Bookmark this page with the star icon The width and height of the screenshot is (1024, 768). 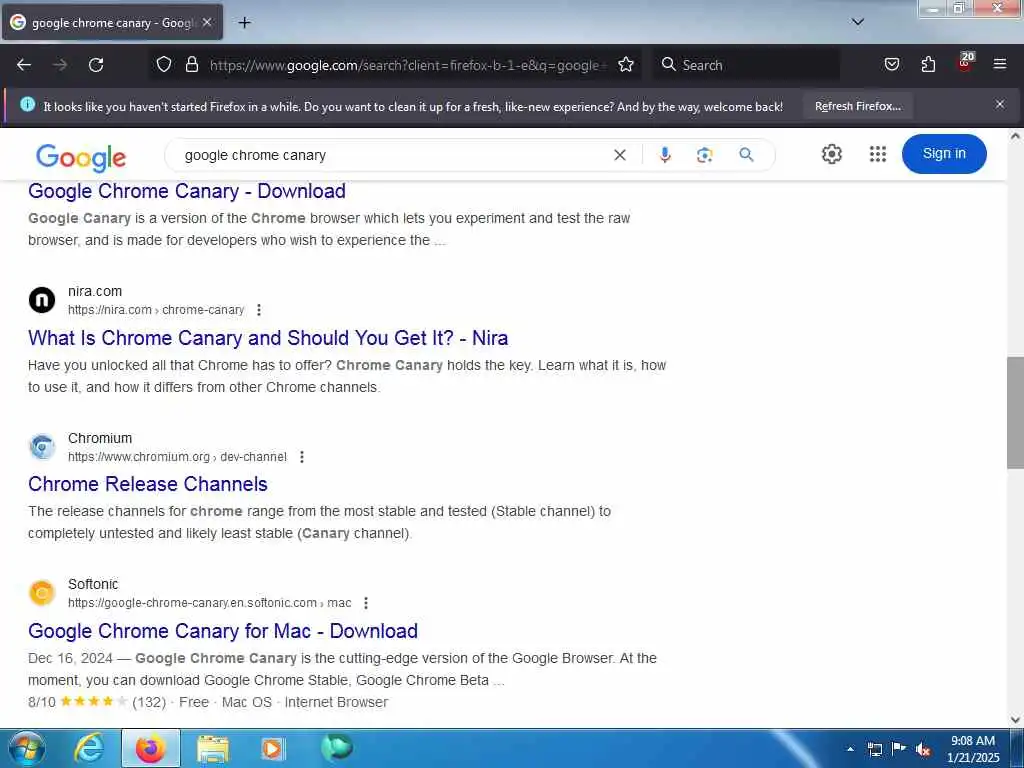pyautogui.click(x=626, y=64)
